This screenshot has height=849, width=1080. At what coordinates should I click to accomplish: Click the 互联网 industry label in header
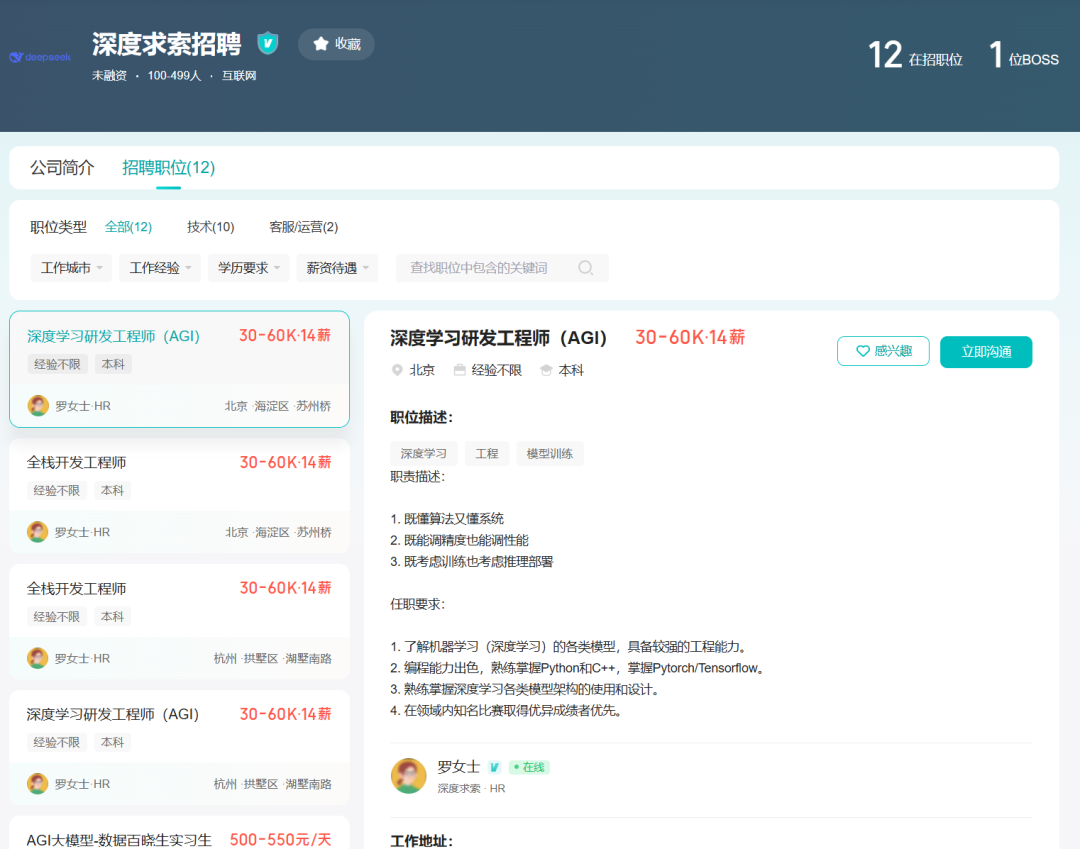239,76
